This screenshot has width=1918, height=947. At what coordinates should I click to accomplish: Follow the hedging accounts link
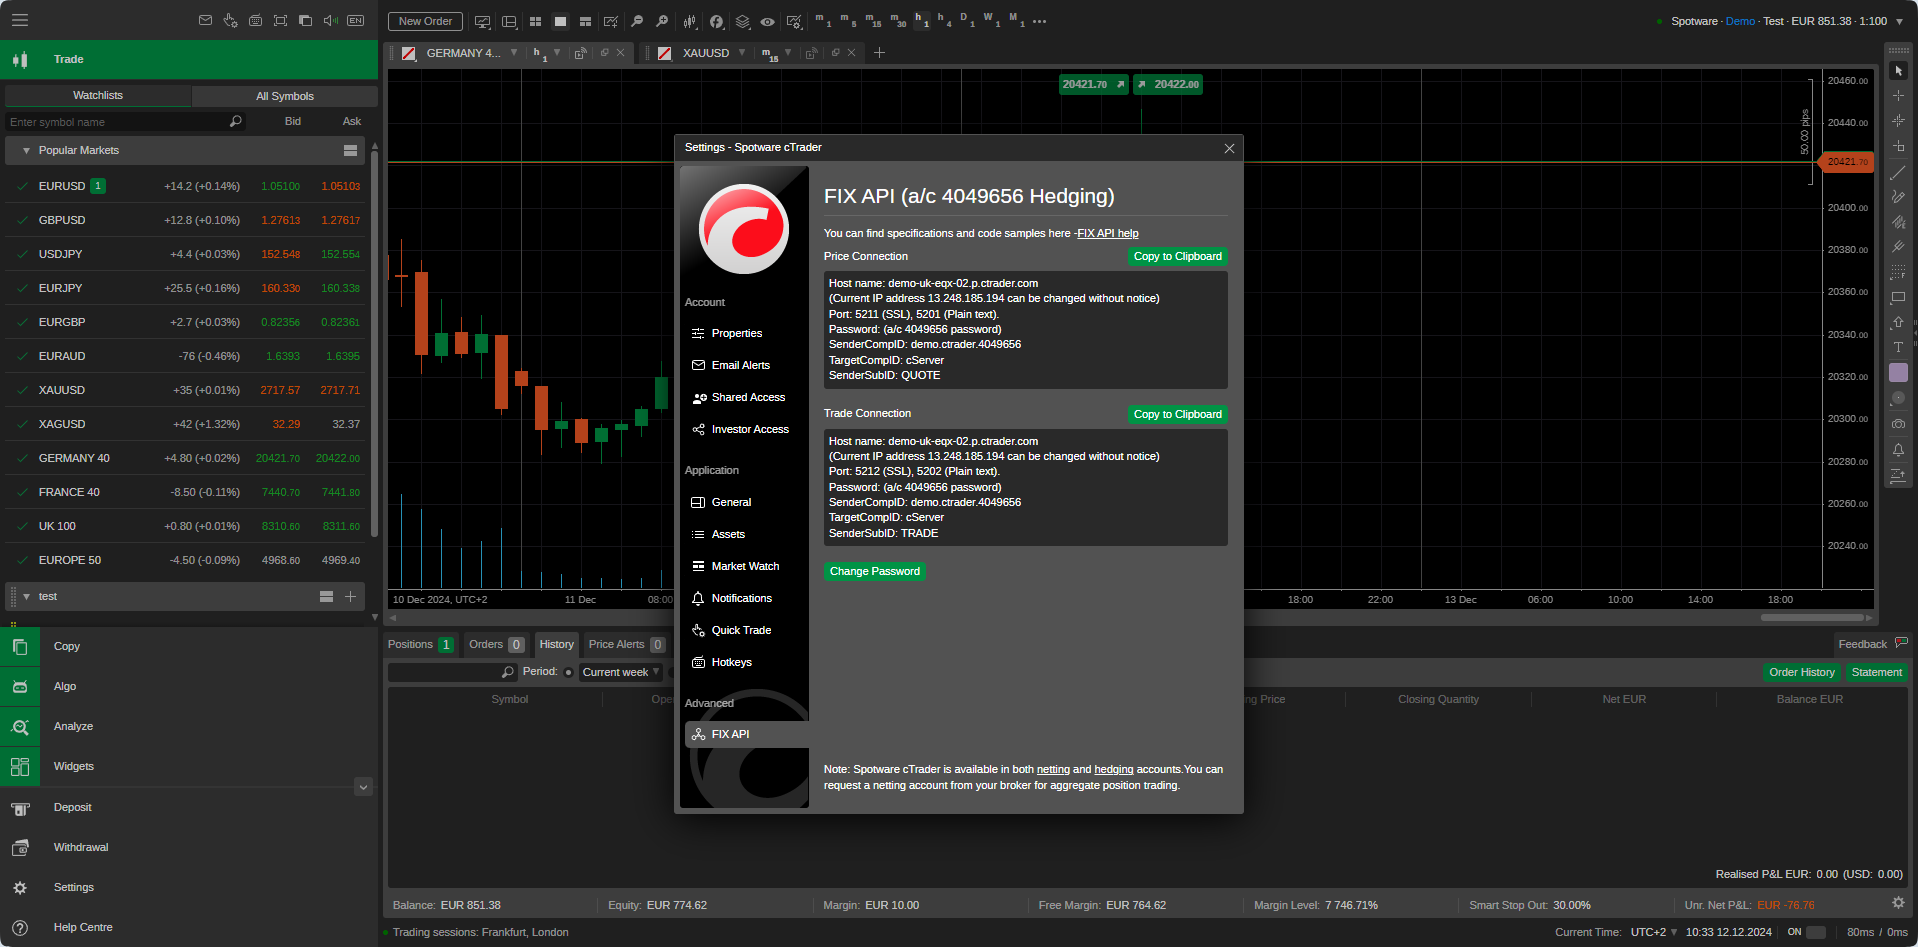1113,769
